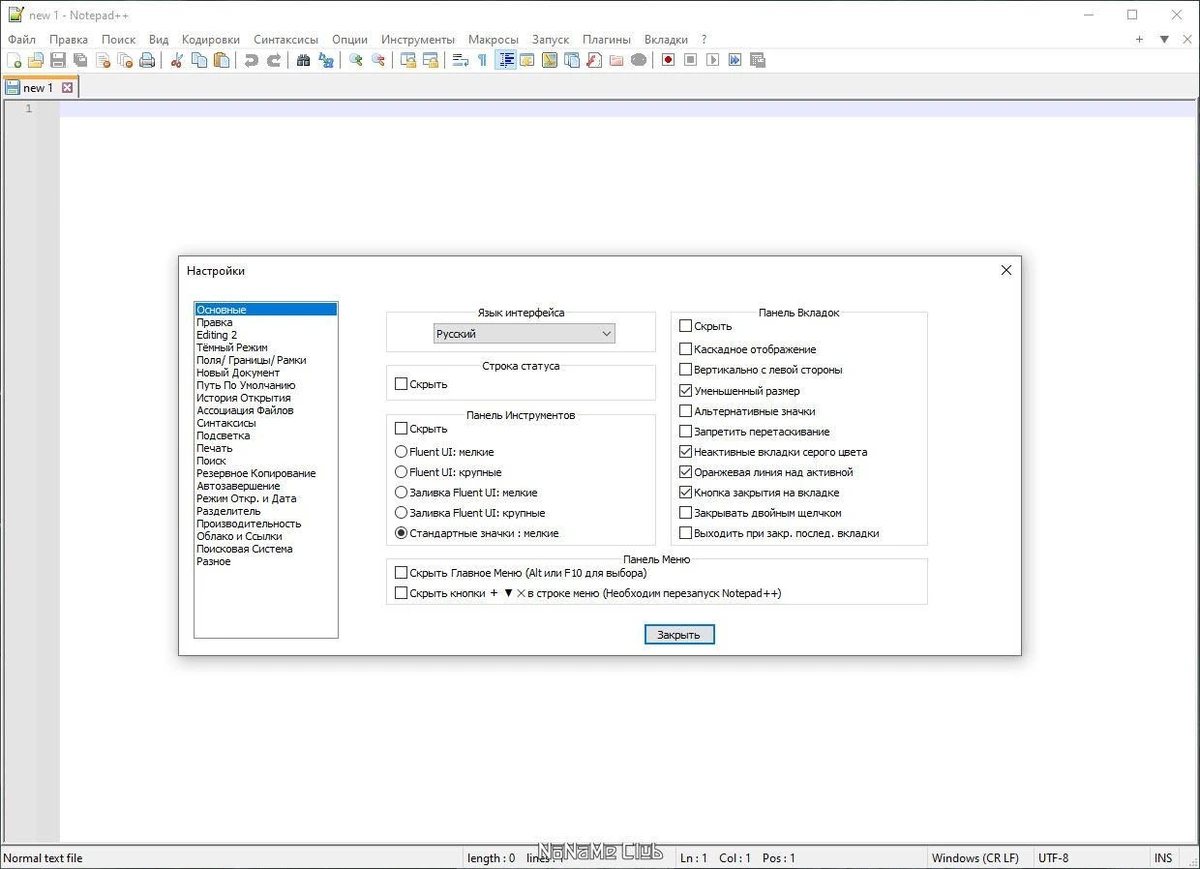Open the Document Map toolbar icon

click(549, 60)
